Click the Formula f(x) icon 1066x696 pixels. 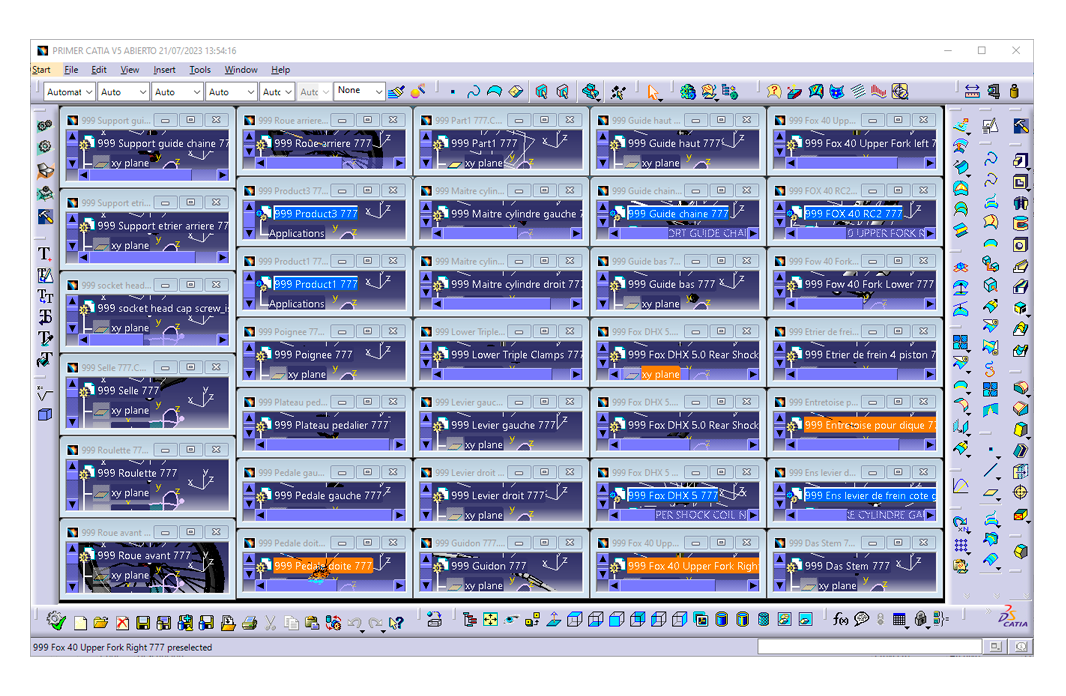click(840, 619)
